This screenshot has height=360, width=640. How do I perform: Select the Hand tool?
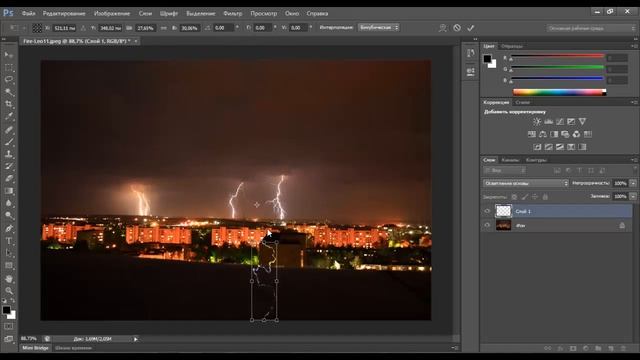tap(9, 279)
